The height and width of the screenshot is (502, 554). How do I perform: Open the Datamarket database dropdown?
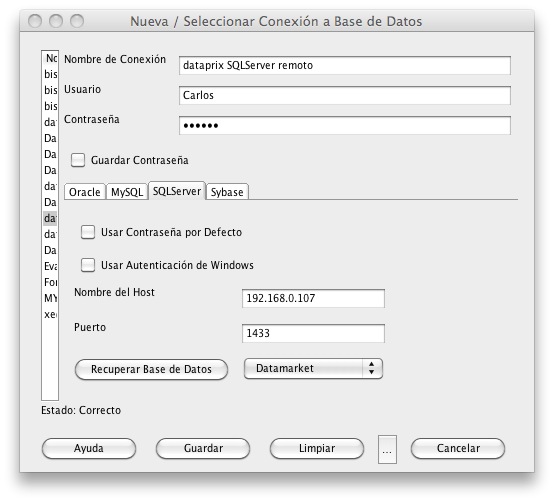[x=313, y=368]
